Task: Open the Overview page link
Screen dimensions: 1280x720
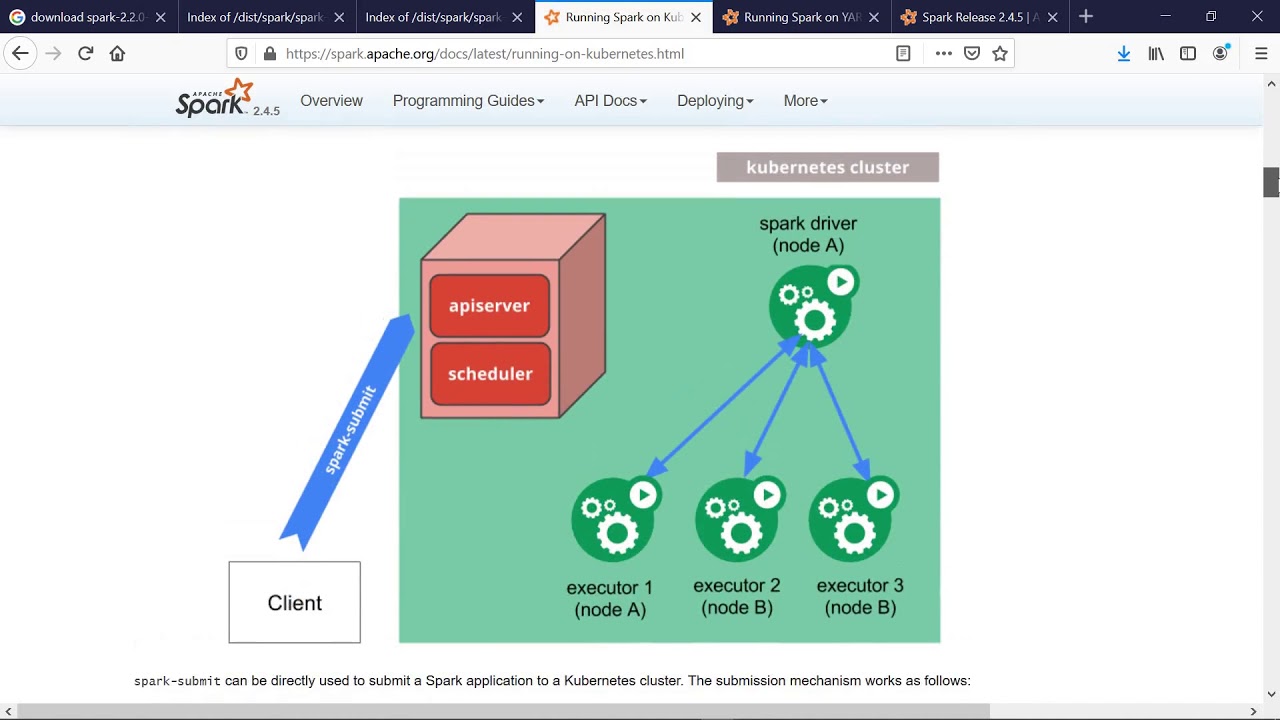Action: (331, 101)
